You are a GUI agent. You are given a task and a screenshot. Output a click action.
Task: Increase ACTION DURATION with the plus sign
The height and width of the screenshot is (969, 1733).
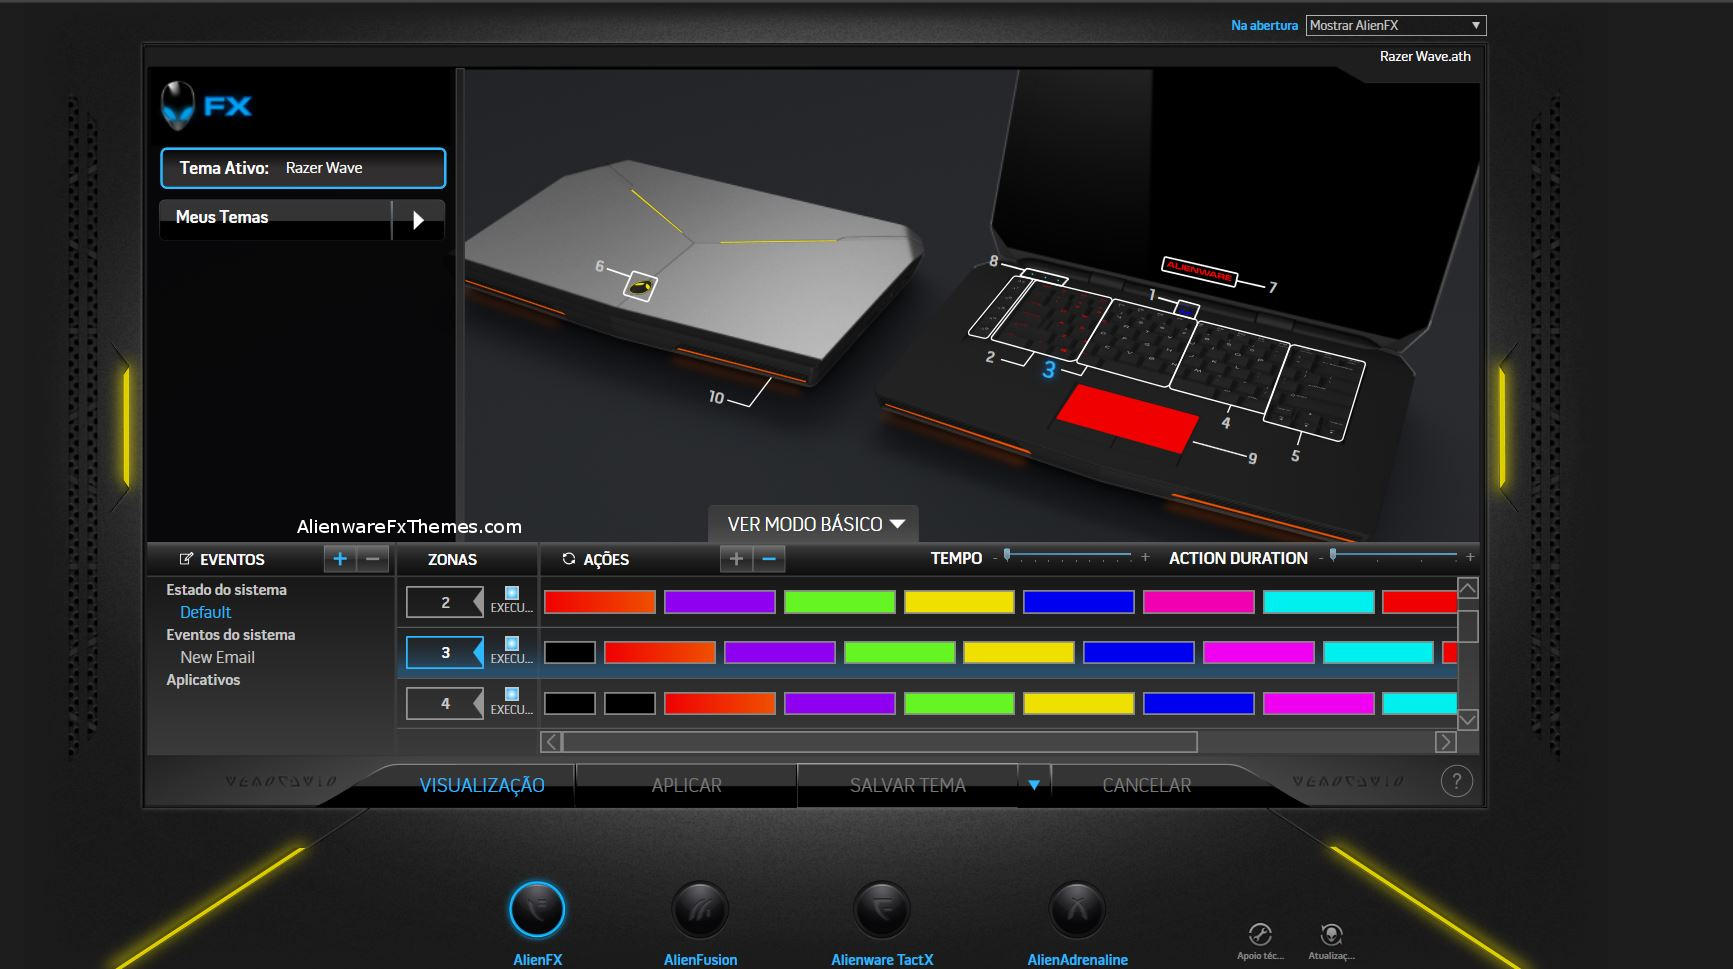point(1470,558)
